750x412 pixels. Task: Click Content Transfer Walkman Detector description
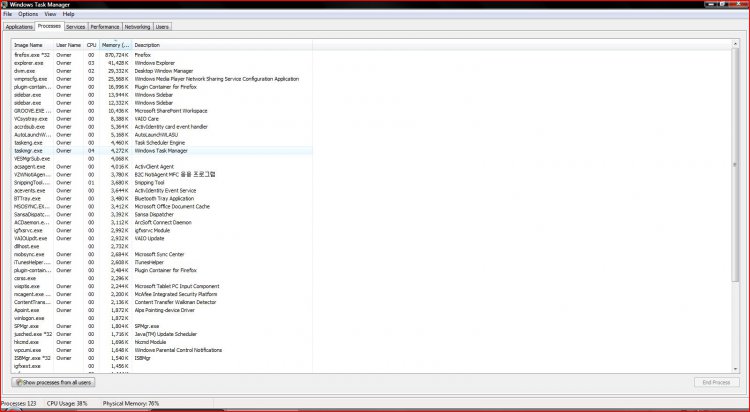pyautogui.click(x=175, y=302)
